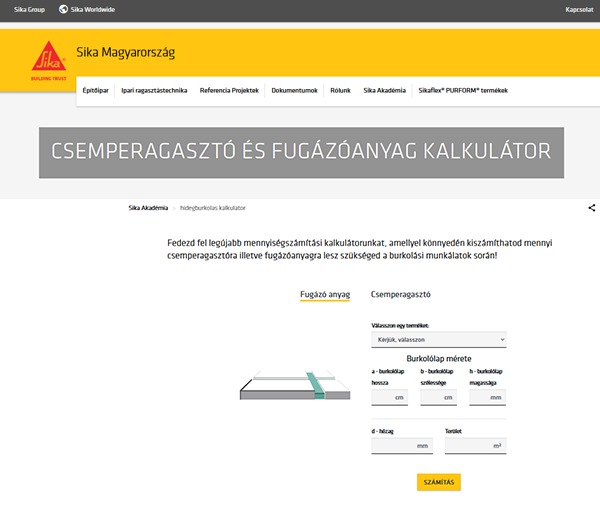Image resolution: width=600 pixels, height=508 pixels.
Task: Switch to the Csemperagasztó tab
Action: click(401, 295)
